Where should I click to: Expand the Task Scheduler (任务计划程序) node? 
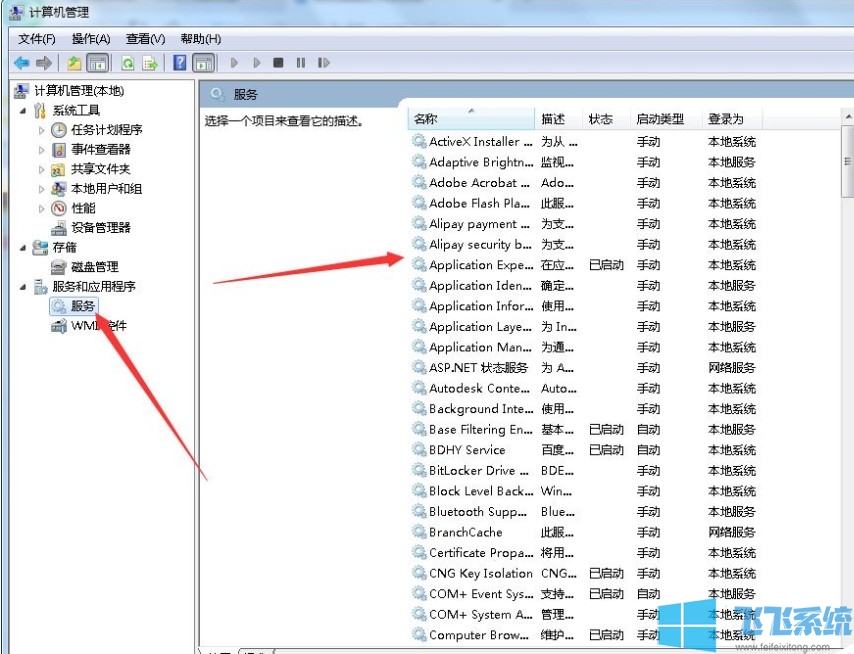click(42, 129)
